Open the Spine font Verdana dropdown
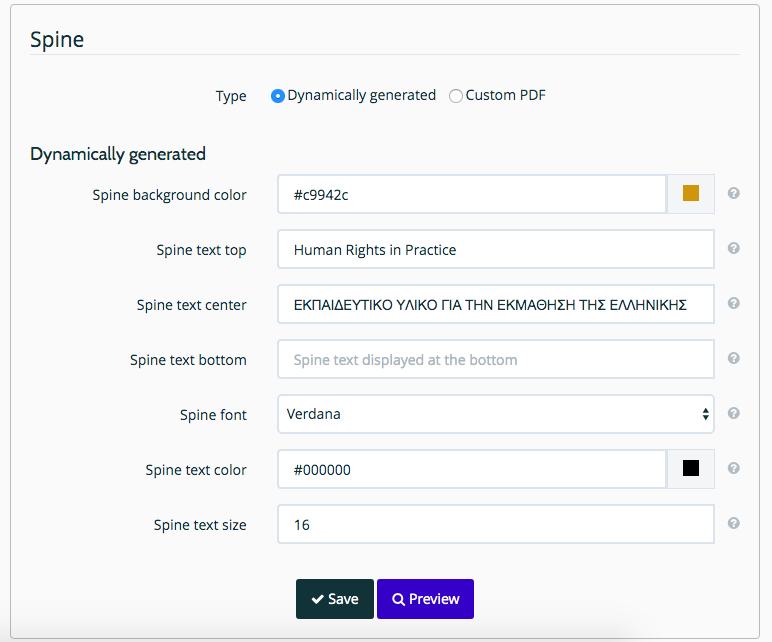Screen dimensions: 772x642 pos(496,414)
